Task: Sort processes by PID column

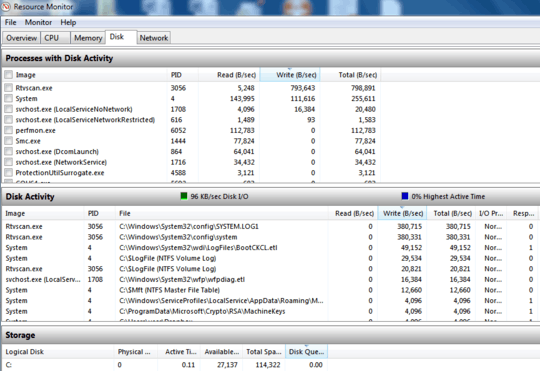Action: tap(183, 75)
